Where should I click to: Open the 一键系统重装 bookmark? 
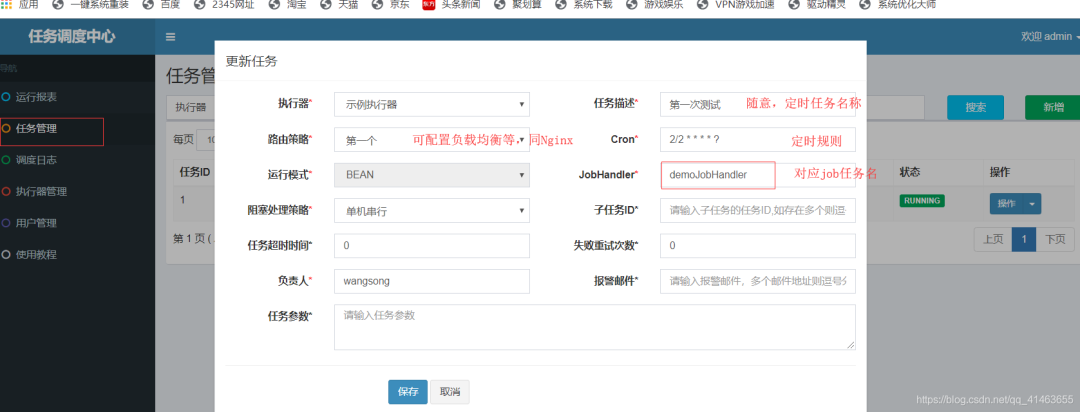pyautogui.click(x=91, y=5)
